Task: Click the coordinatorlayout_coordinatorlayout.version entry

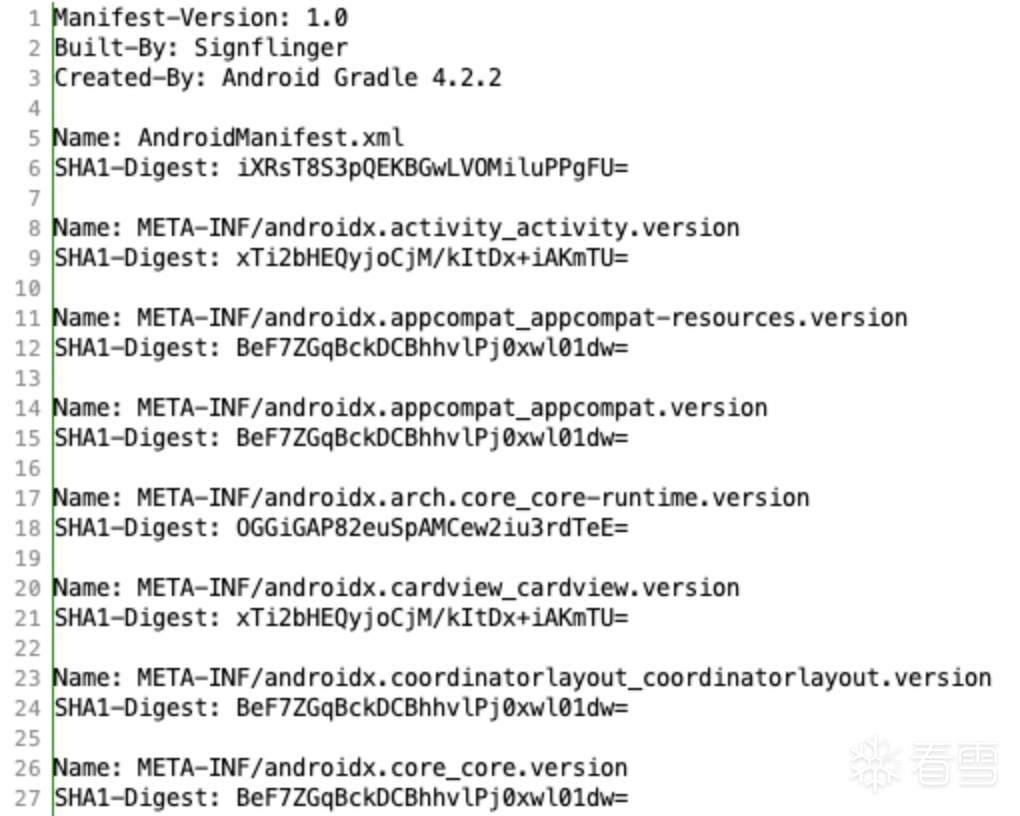Action: point(564,678)
